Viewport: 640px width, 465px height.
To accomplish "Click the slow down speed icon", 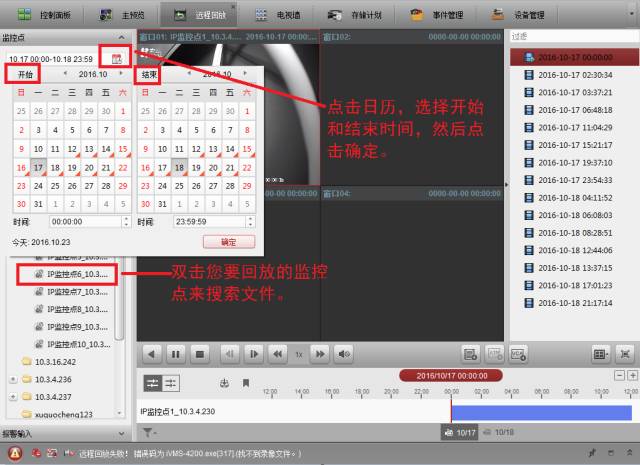I will (276, 353).
